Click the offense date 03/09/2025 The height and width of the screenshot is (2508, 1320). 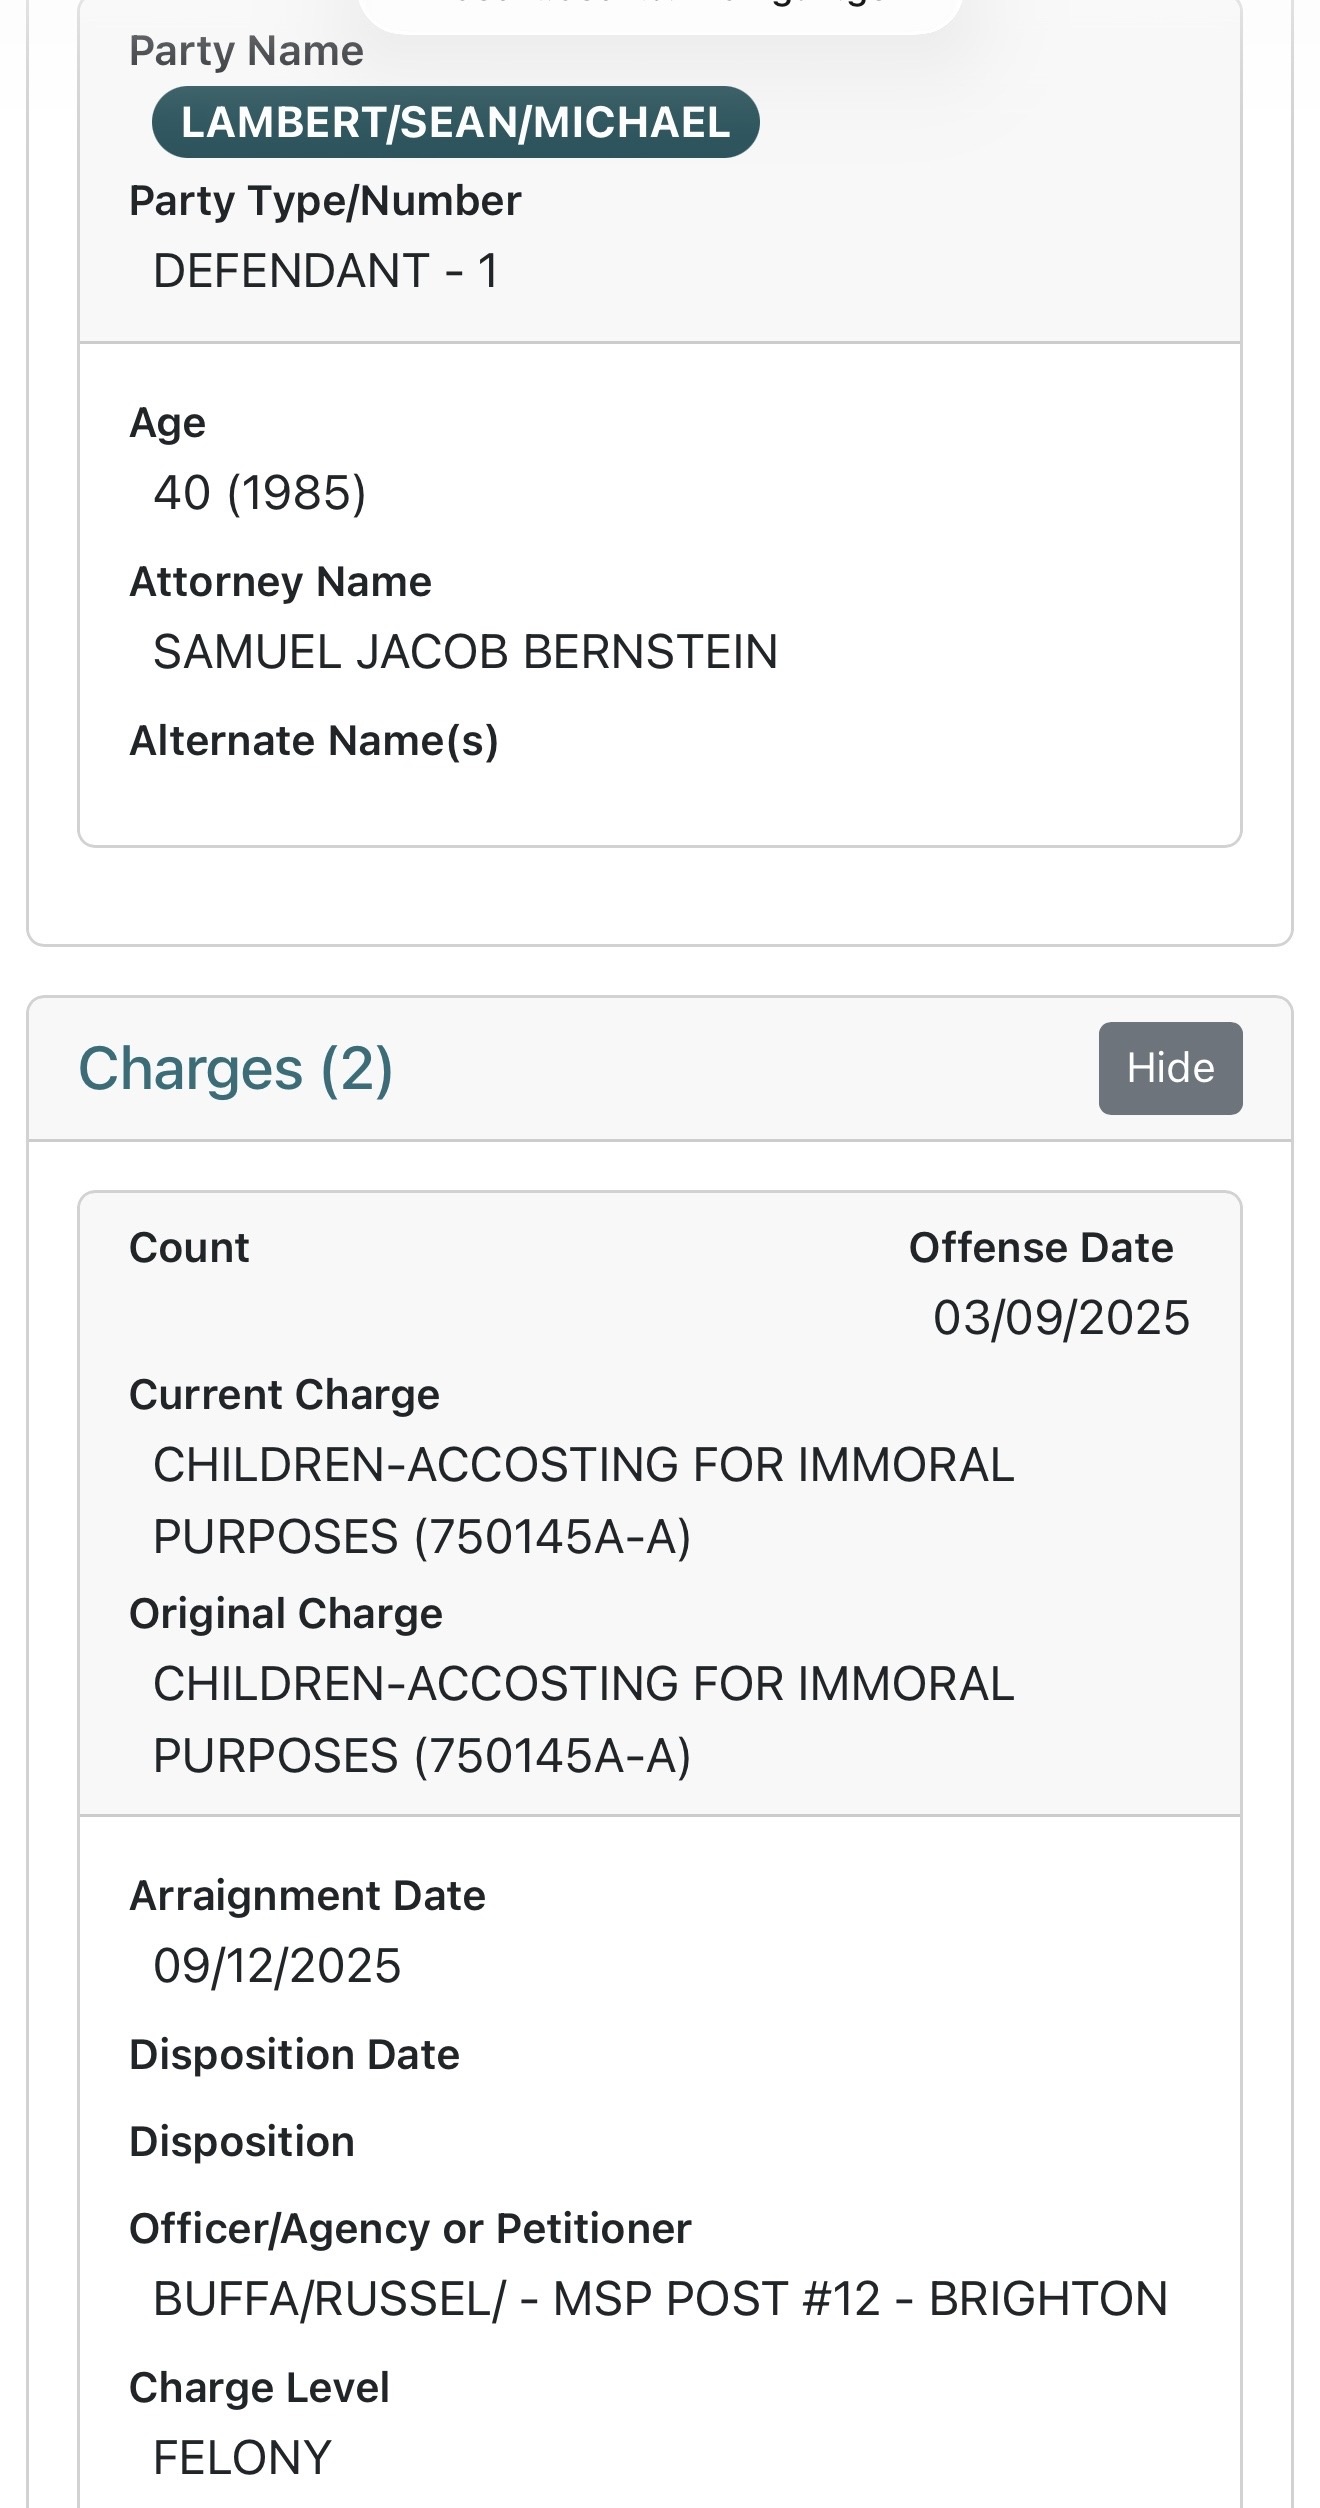(x=1061, y=1318)
